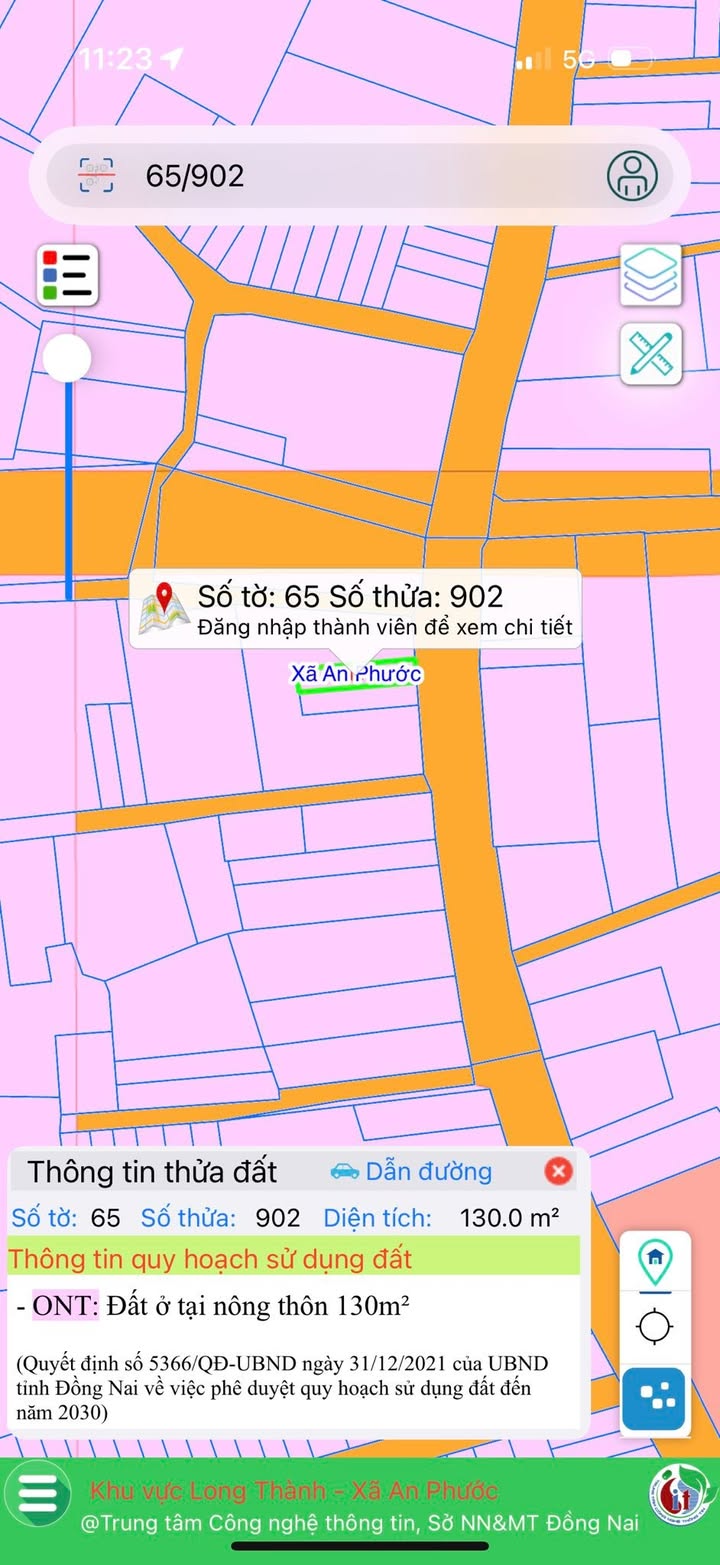The height and width of the screenshot is (1565, 720).
Task: Tap the home location pin icon
Action: 655,1261
